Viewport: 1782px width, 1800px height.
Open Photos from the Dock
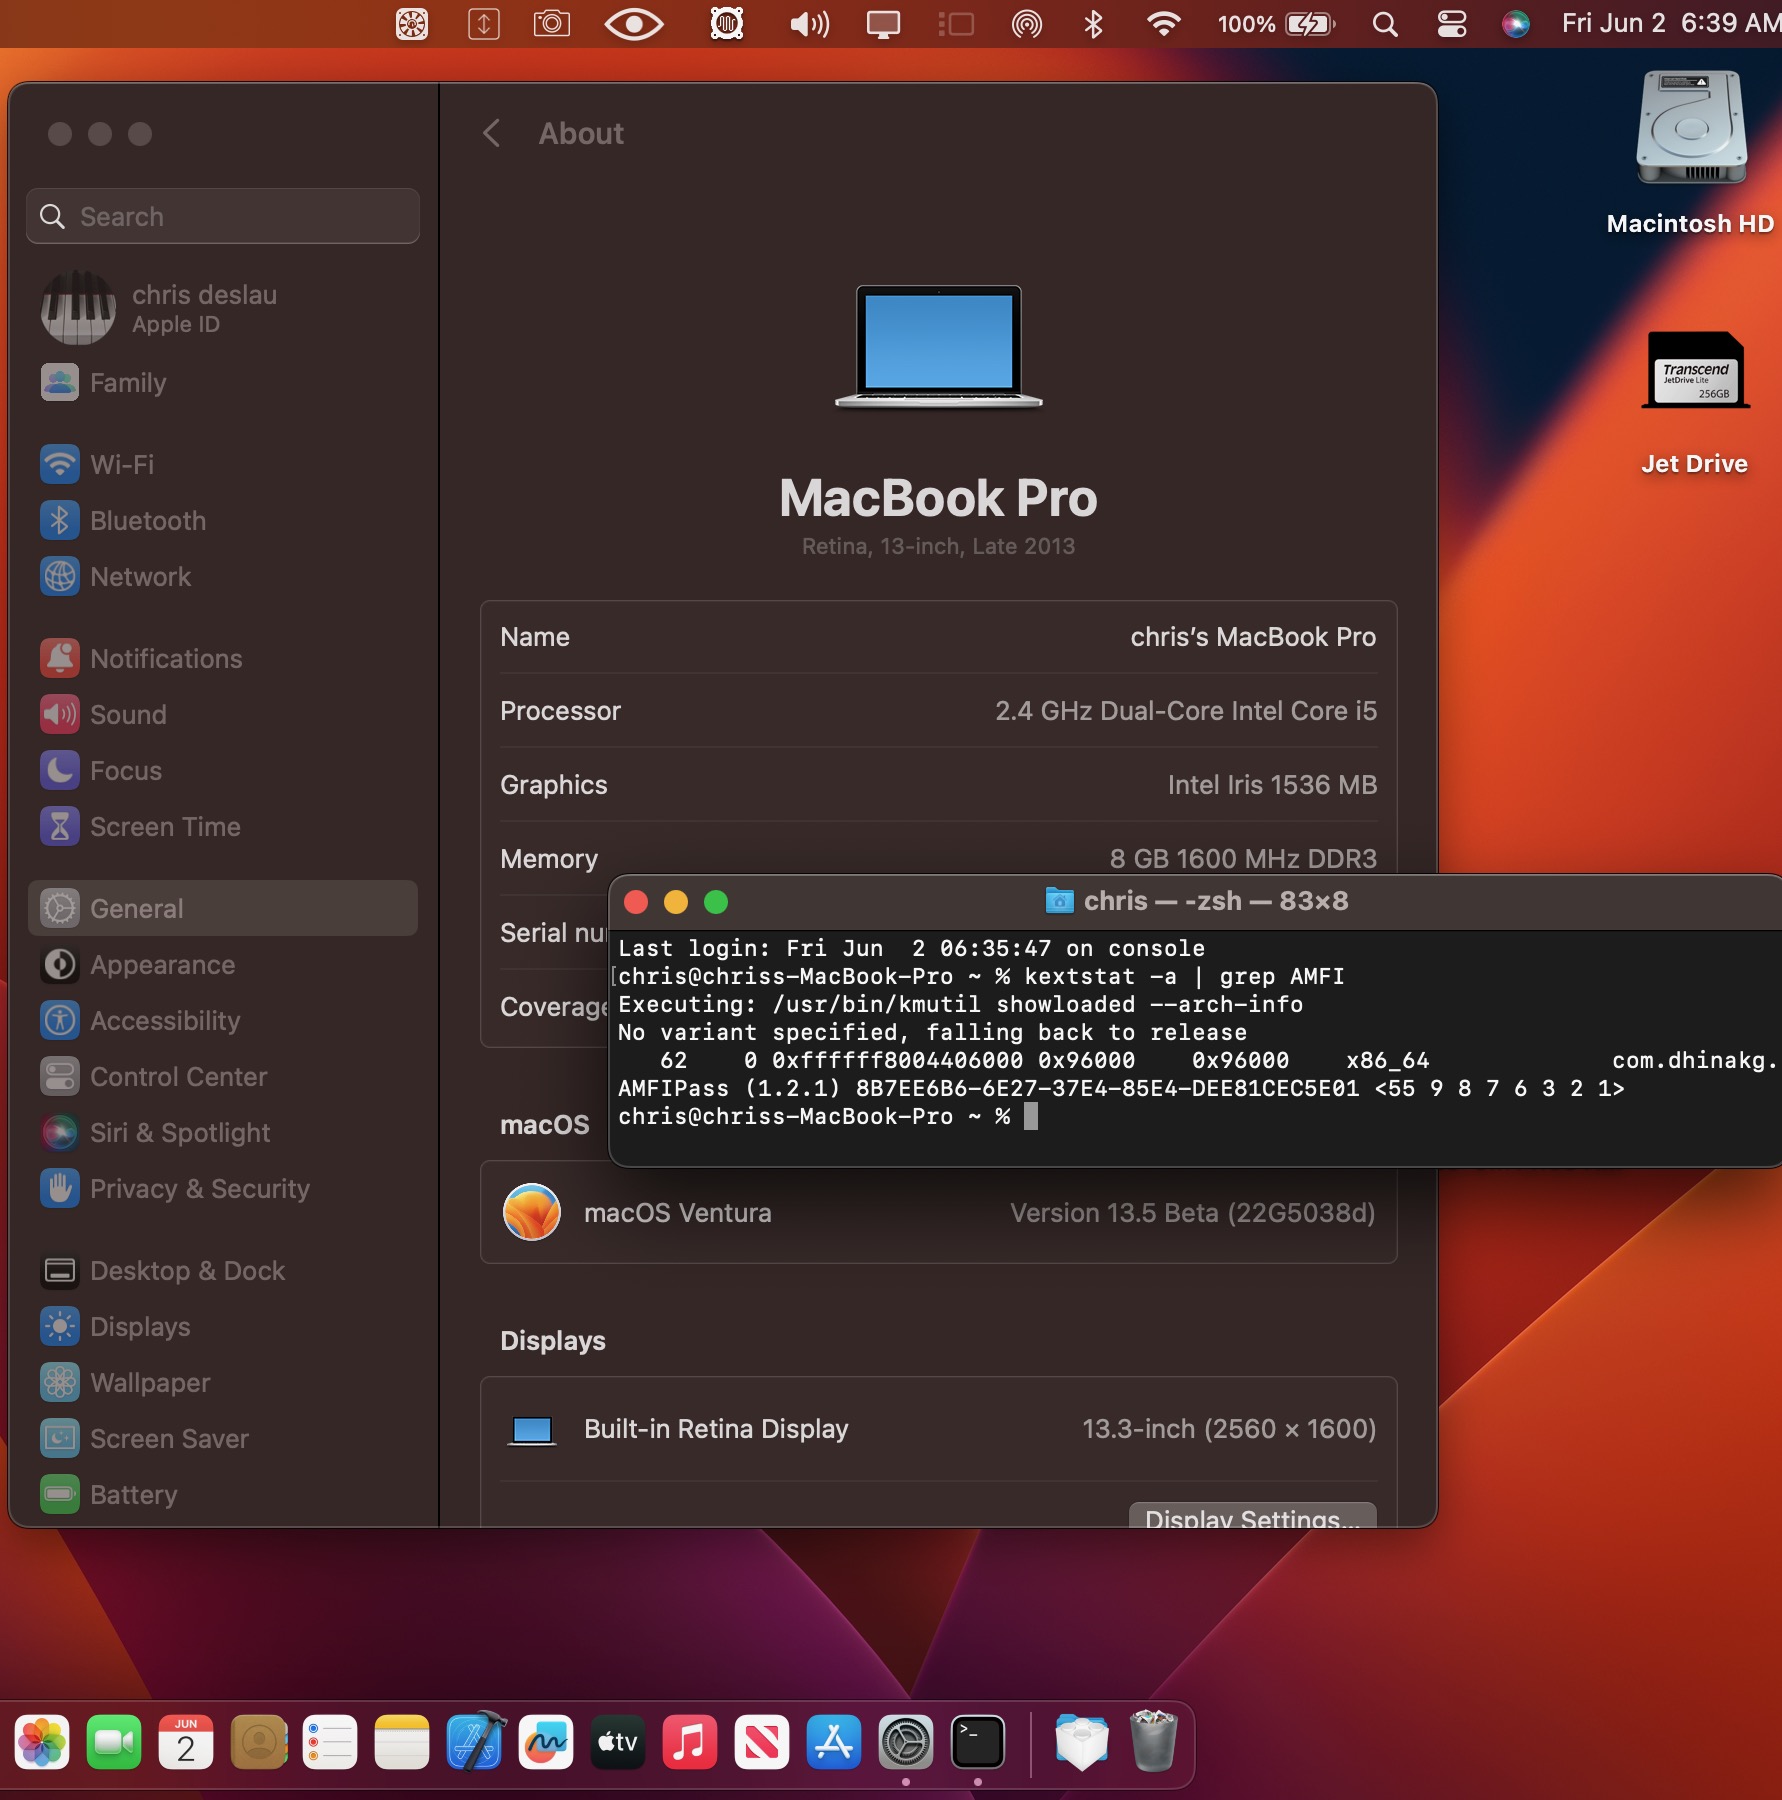42,1743
